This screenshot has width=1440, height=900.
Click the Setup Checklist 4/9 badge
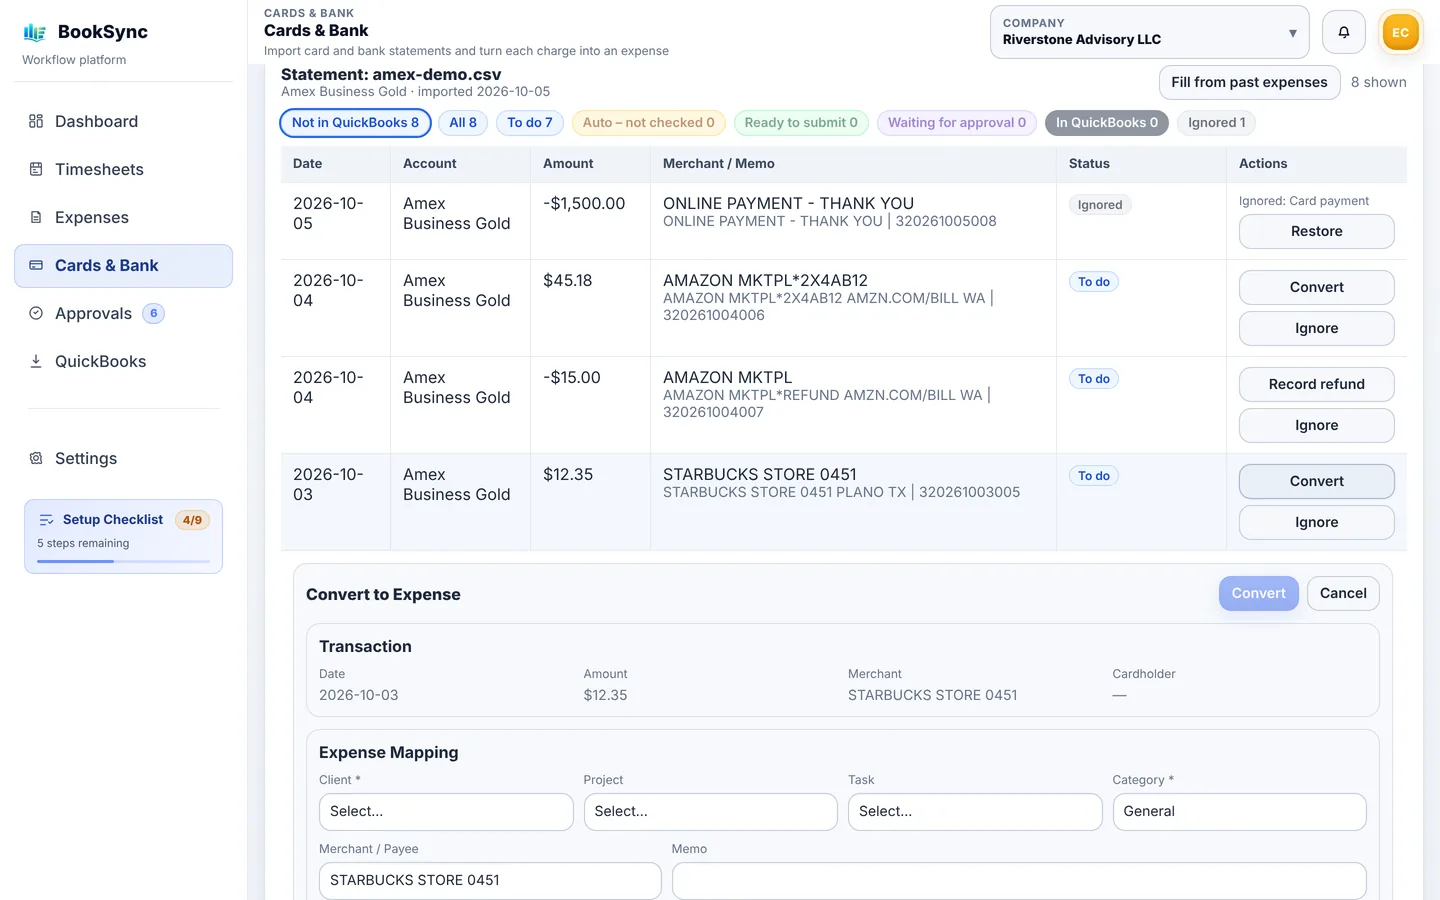click(x=192, y=520)
